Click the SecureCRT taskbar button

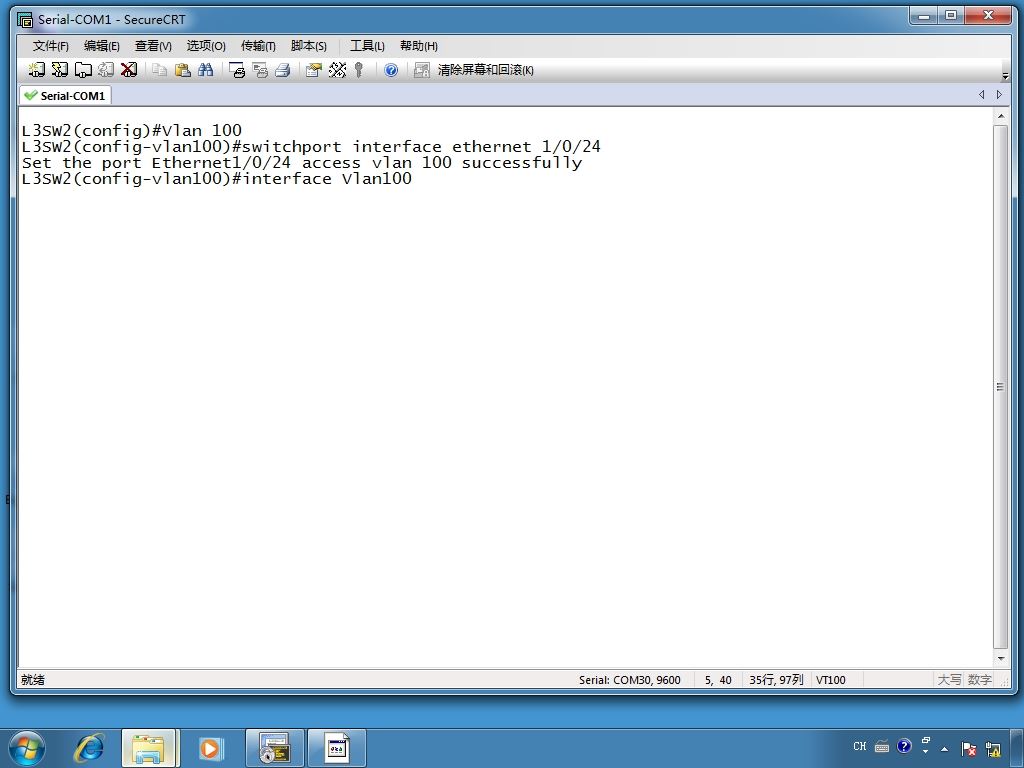tap(274, 748)
